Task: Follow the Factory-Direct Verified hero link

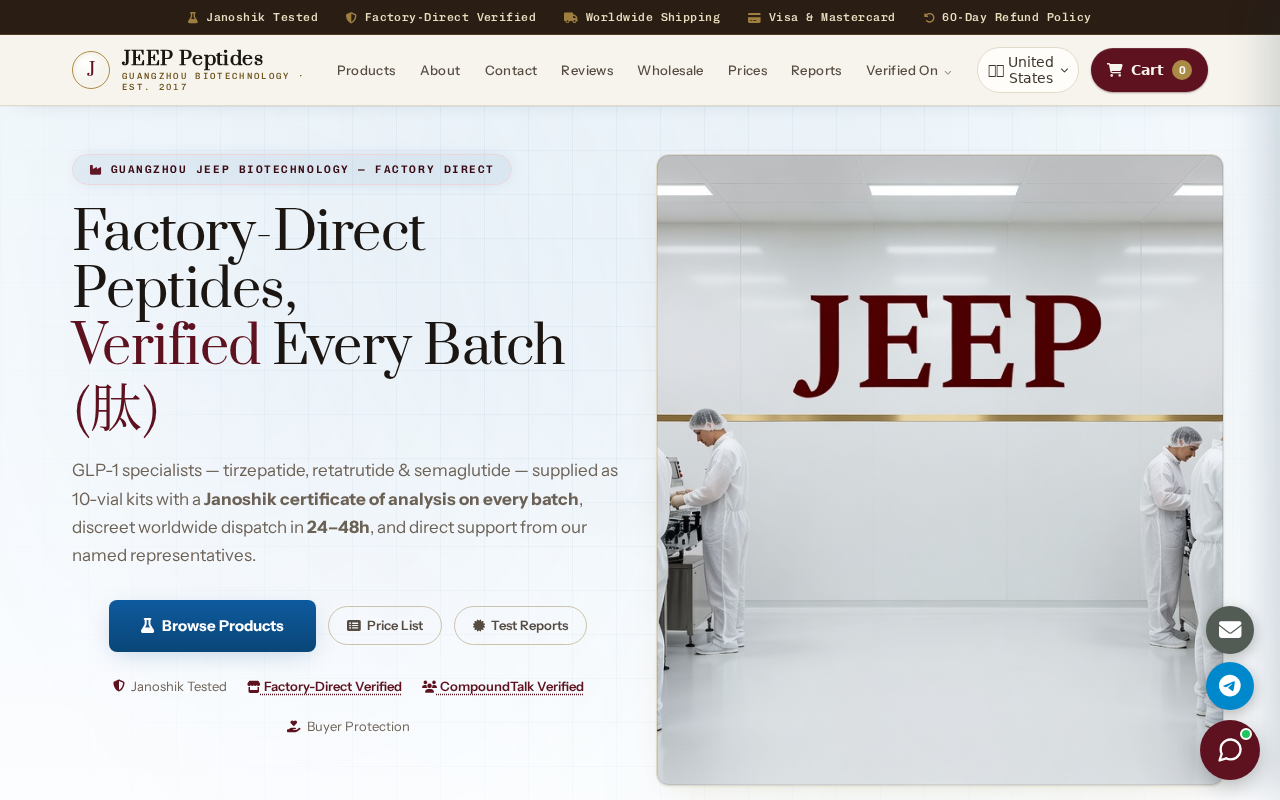Action: click(x=324, y=687)
